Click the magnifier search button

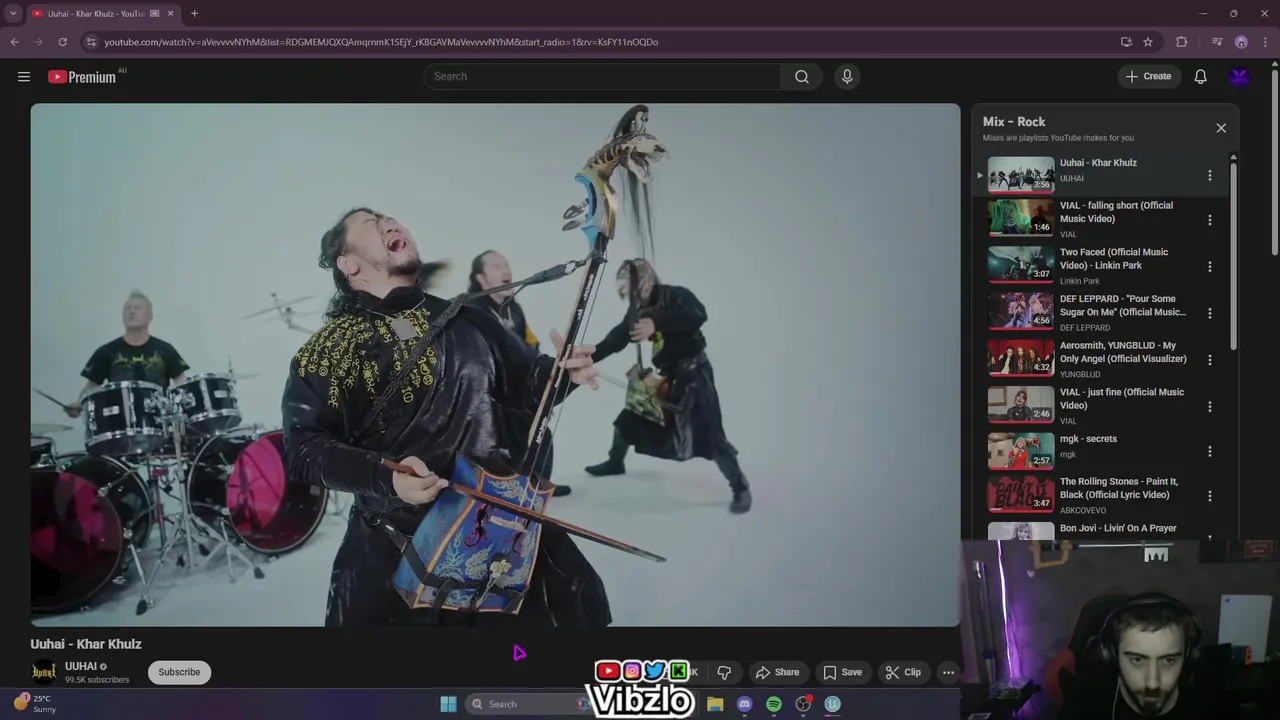802,76
